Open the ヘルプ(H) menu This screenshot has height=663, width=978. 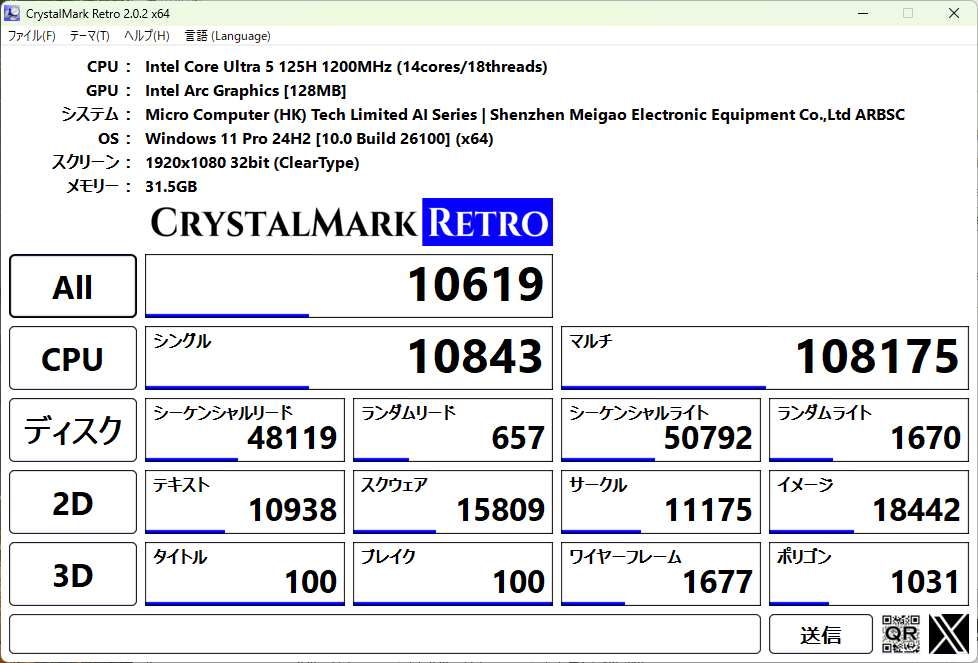(146, 36)
